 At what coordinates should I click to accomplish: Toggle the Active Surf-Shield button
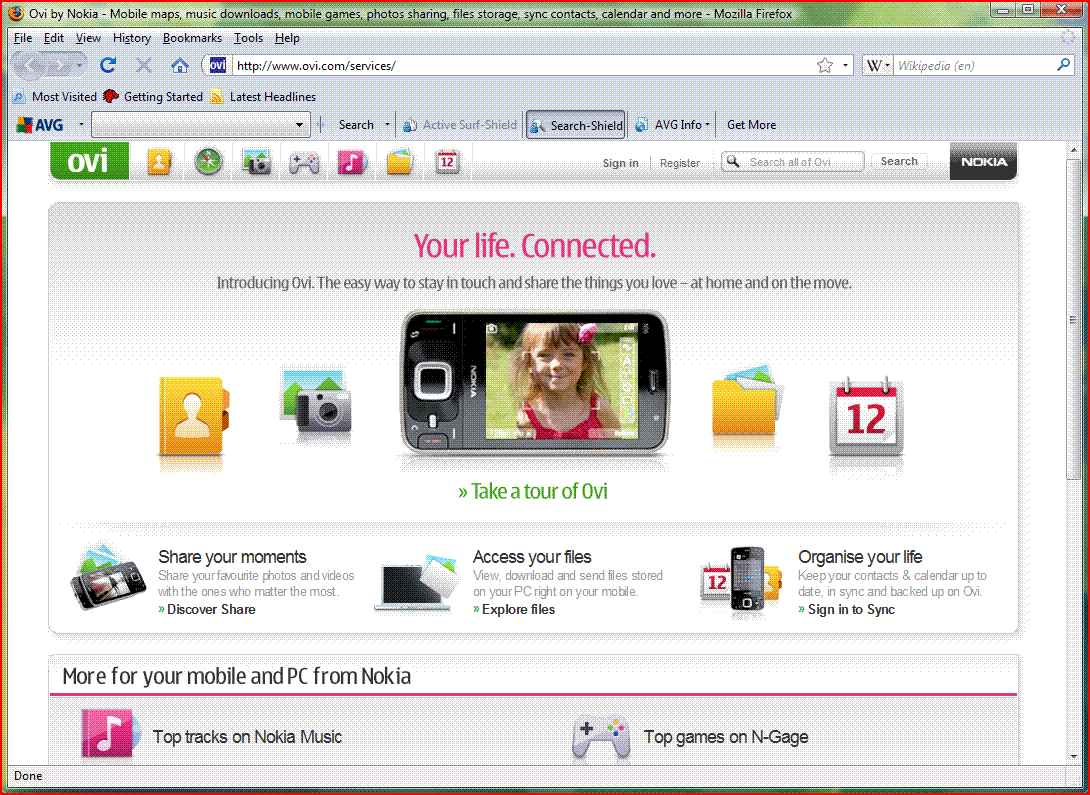(460, 125)
